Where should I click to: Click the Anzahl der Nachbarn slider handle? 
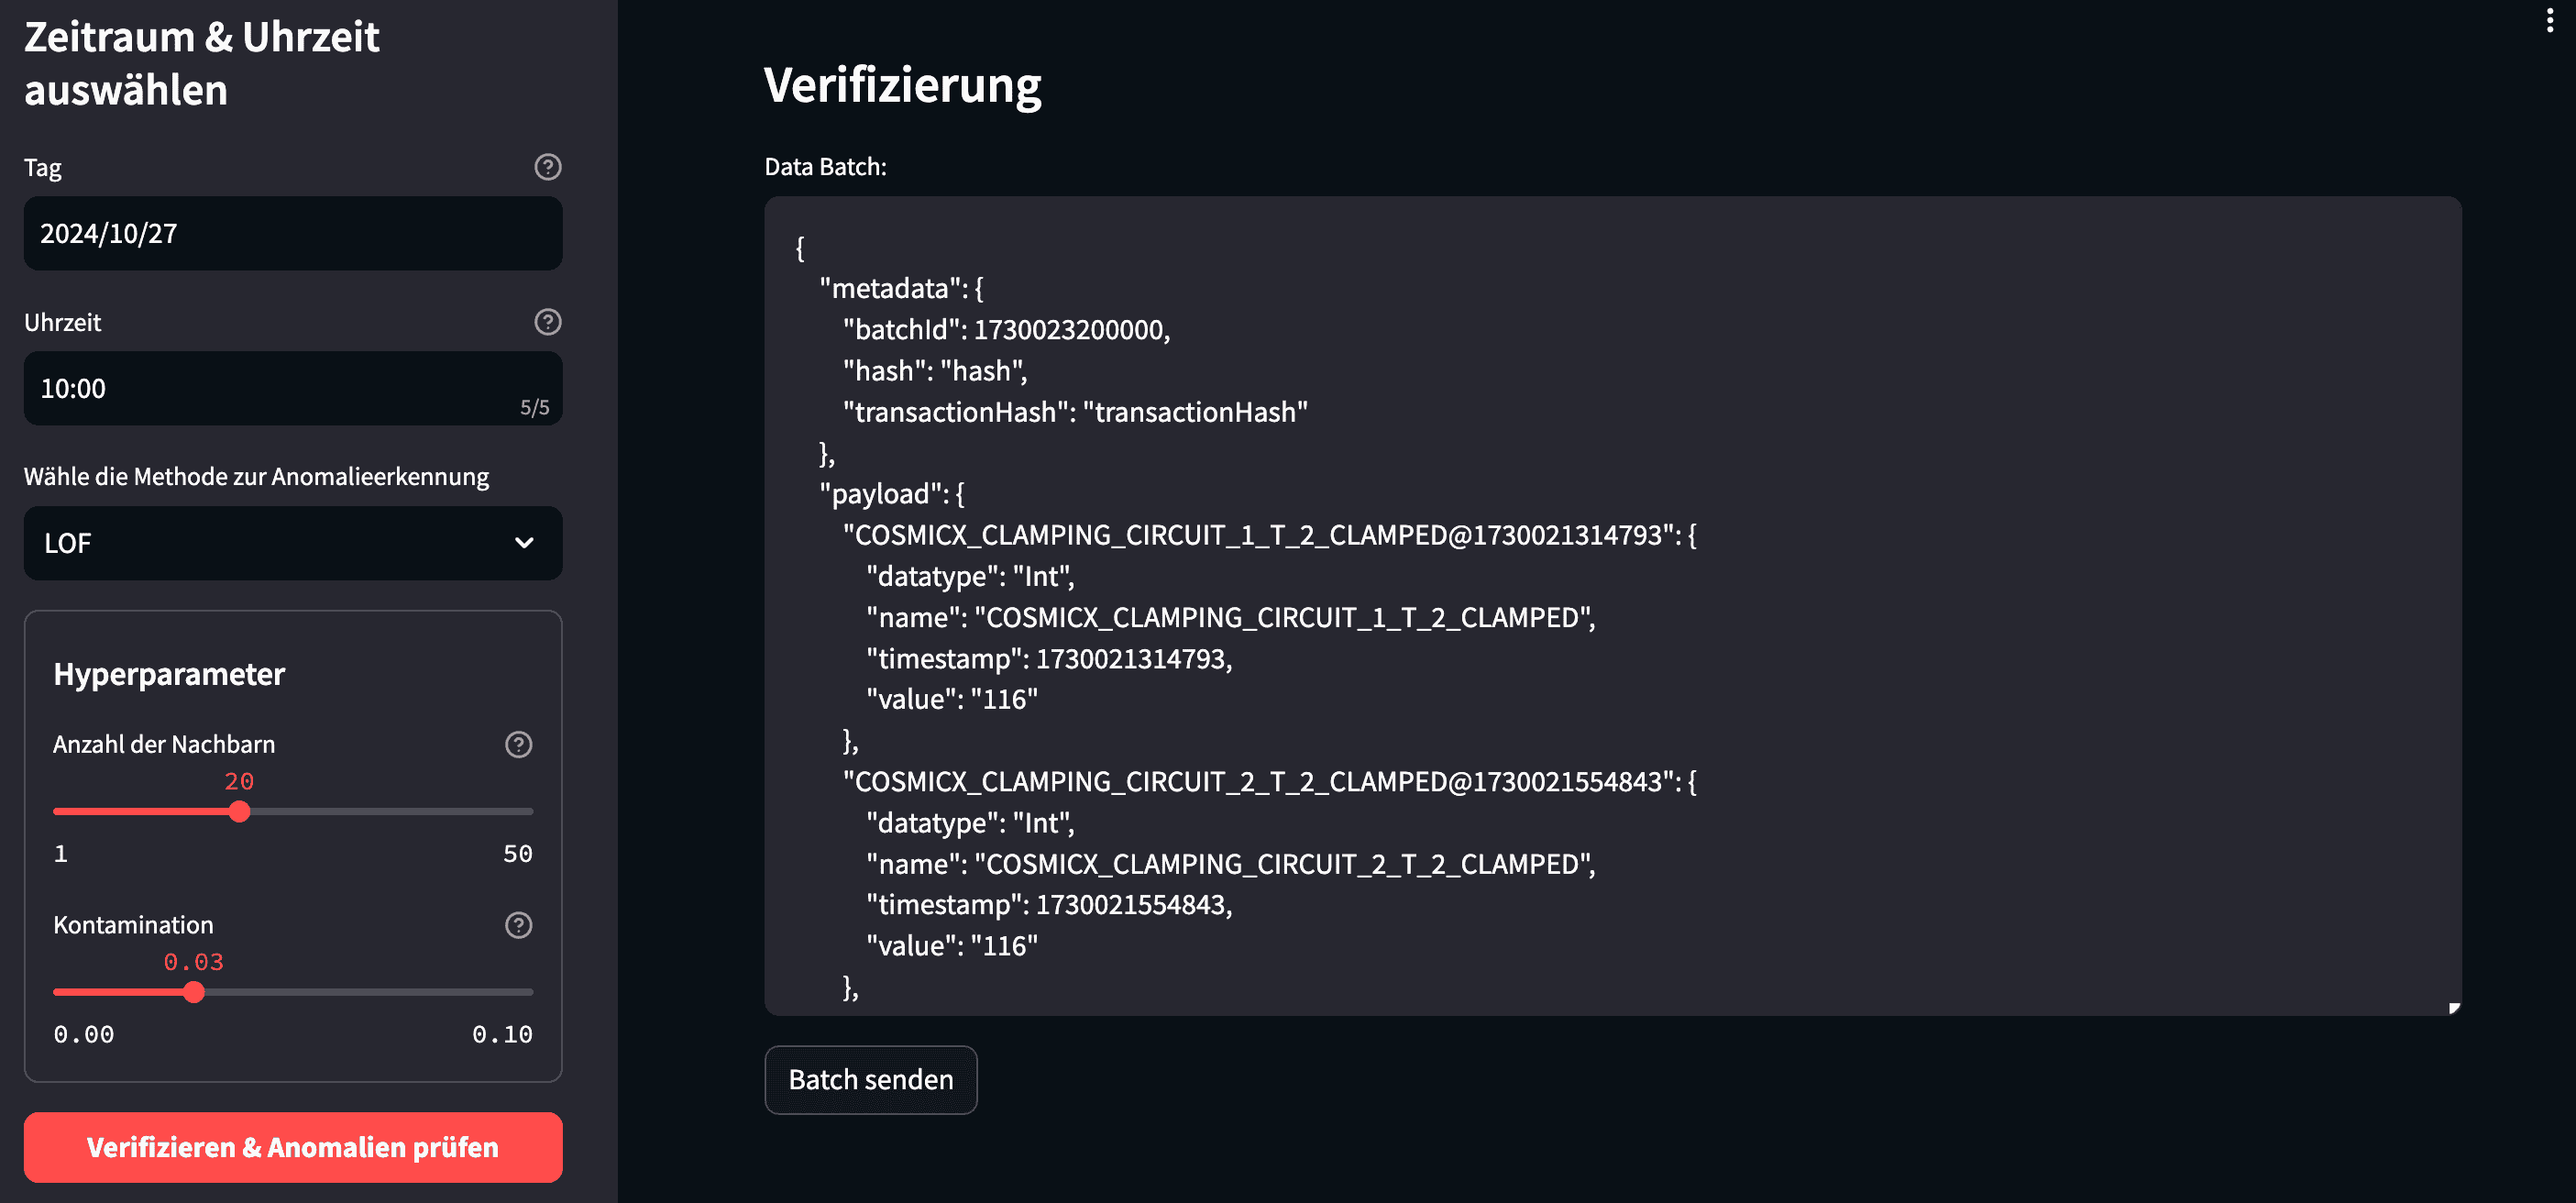tap(239, 812)
